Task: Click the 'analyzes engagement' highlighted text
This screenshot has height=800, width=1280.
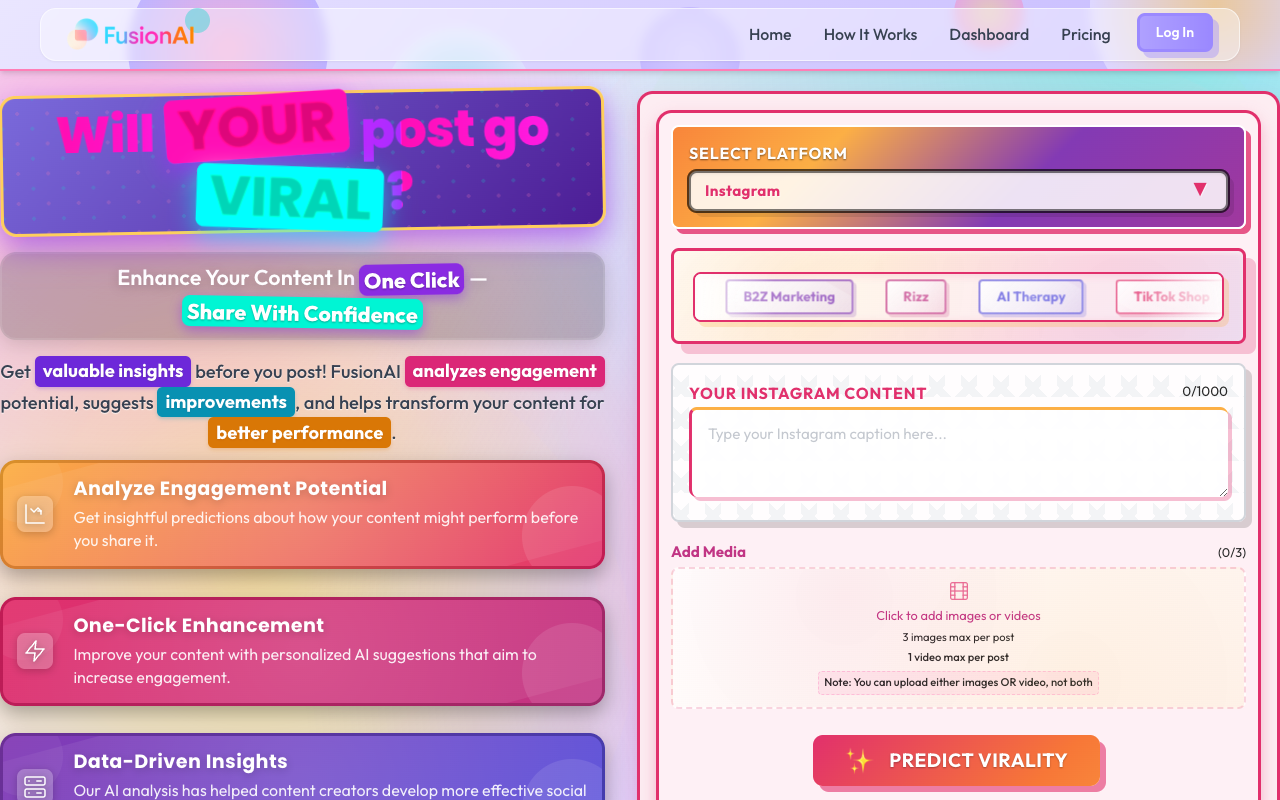Action: (x=505, y=371)
